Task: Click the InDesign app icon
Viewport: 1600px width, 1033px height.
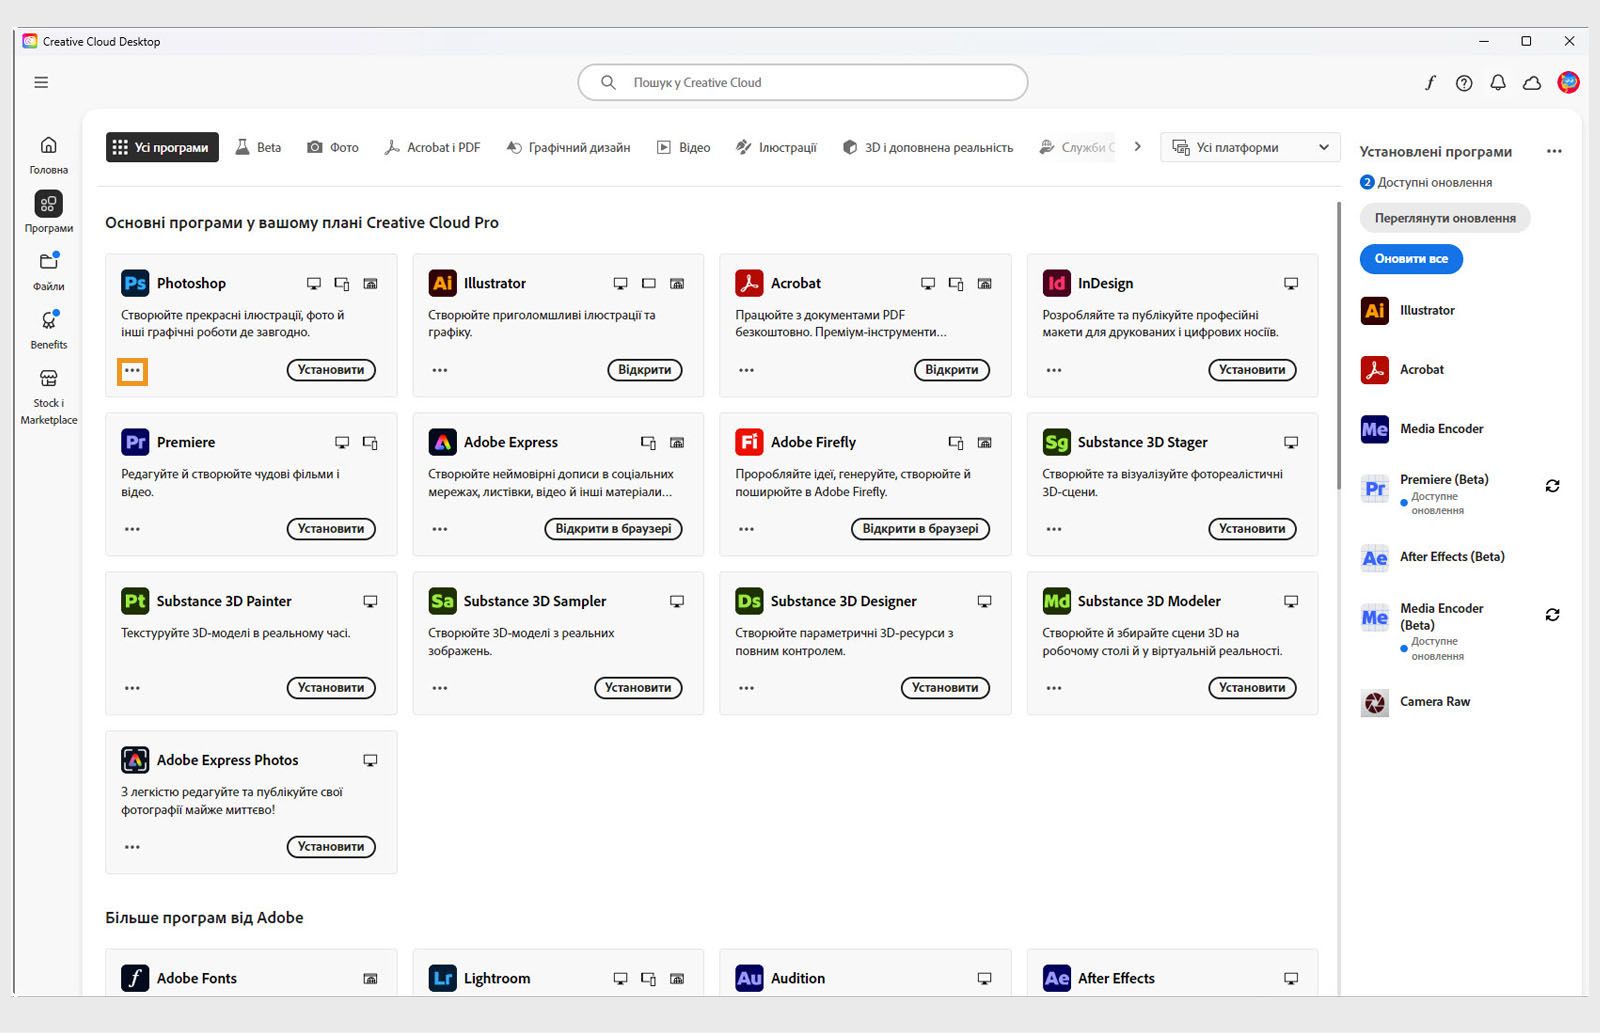Action: 1056,283
